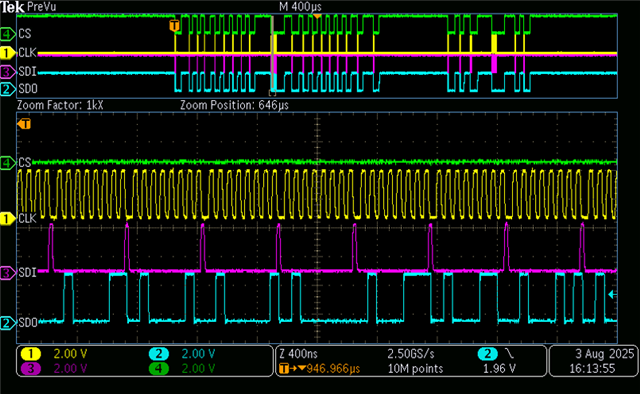The width and height of the screenshot is (640, 394).
Task: Click the PreVu acquisition status text
Action: point(41,7)
